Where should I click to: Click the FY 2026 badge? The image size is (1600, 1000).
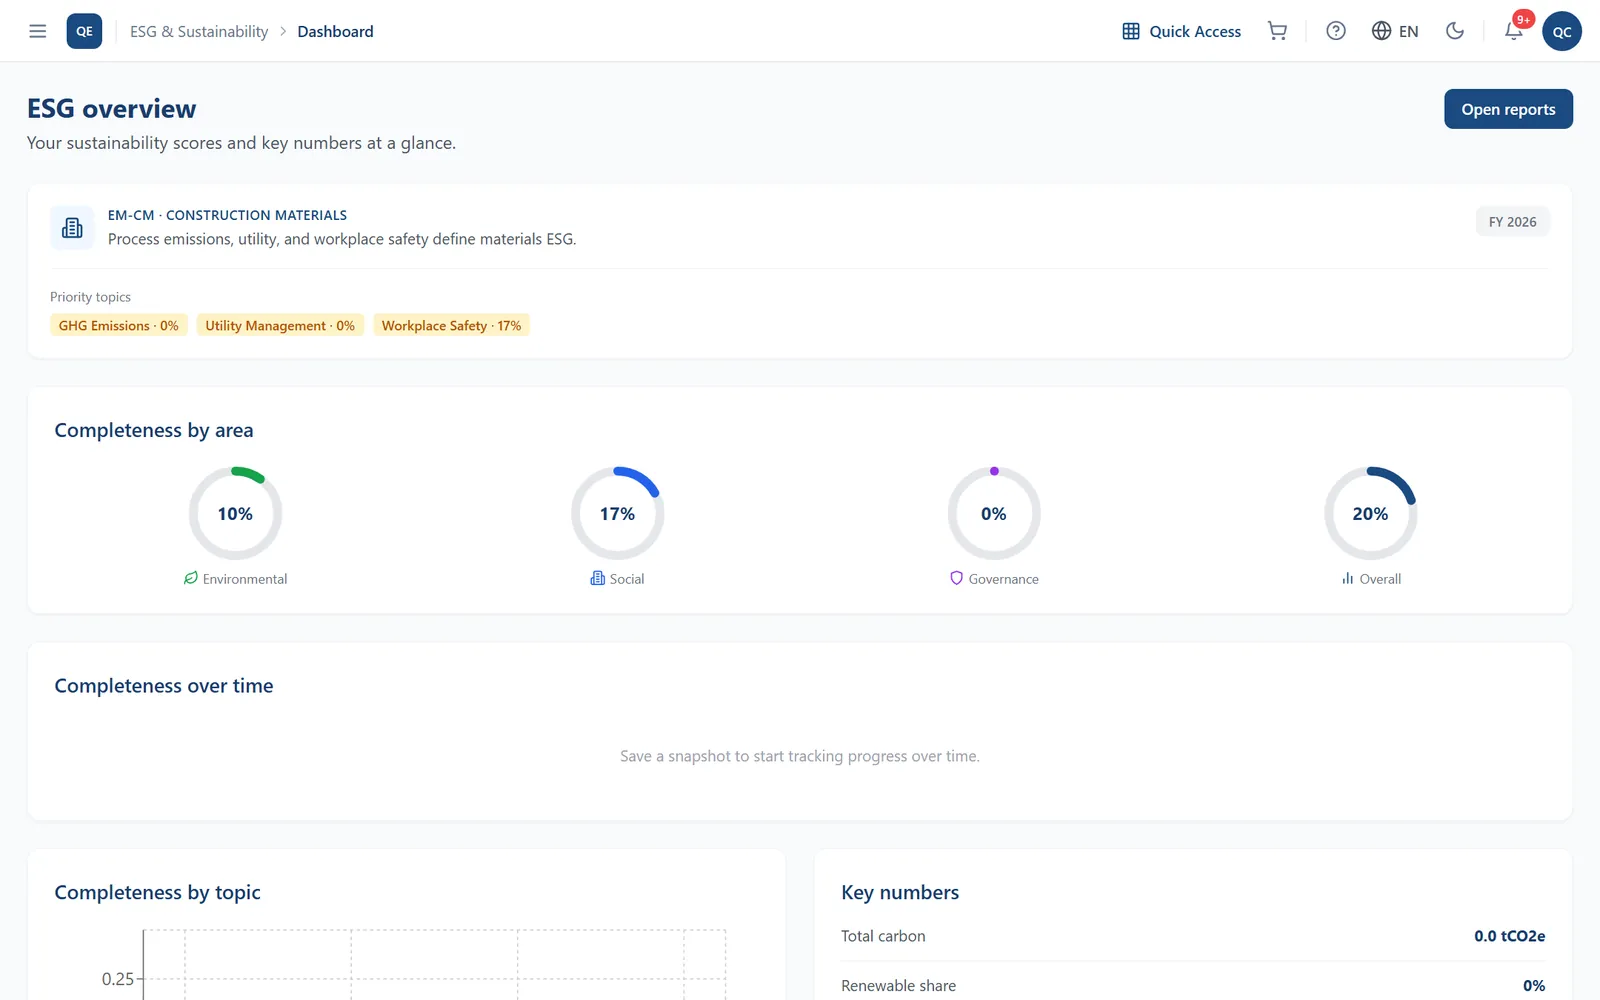click(1512, 222)
